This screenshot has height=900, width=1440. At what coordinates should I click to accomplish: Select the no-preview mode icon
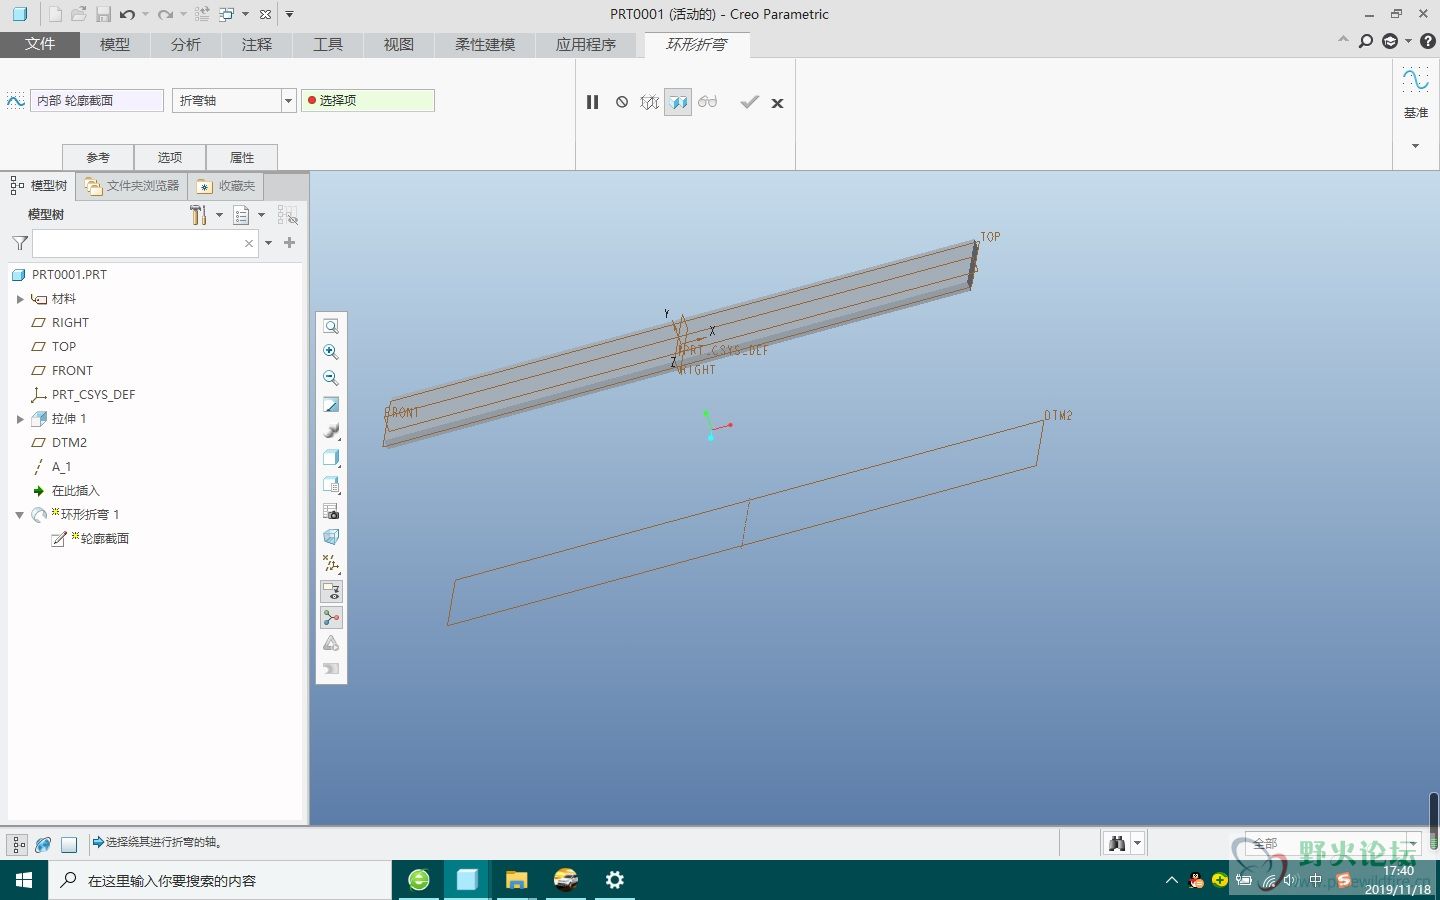[622, 102]
